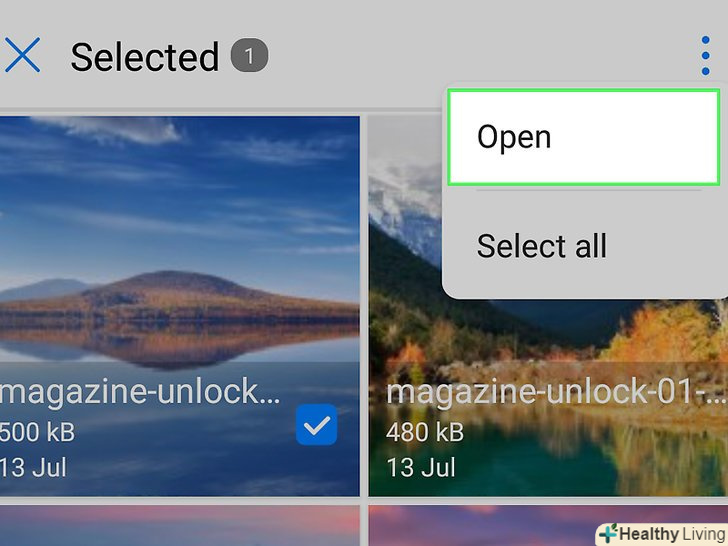Tap the 480 kB file size label
The image size is (728, 546).
[425, 432]
